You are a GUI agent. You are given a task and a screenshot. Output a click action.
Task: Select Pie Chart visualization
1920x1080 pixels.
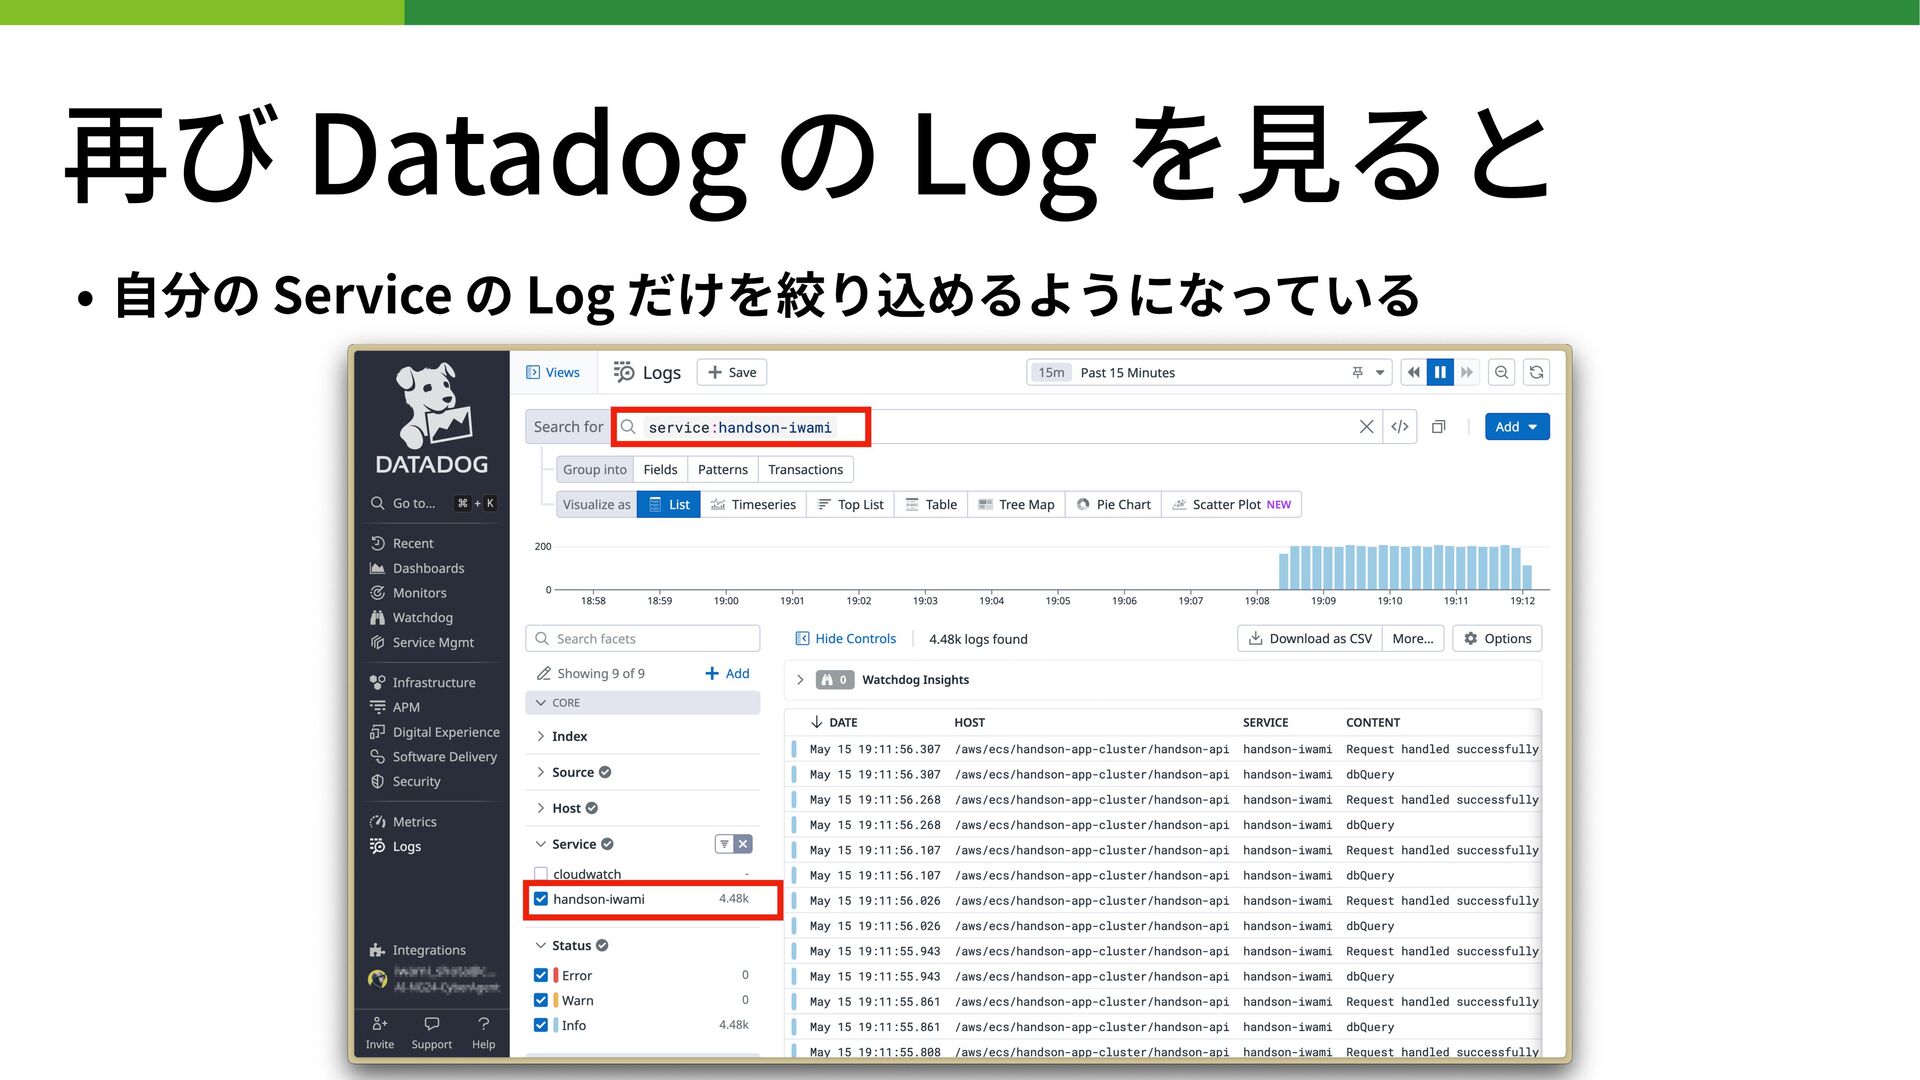(1113, 504)
